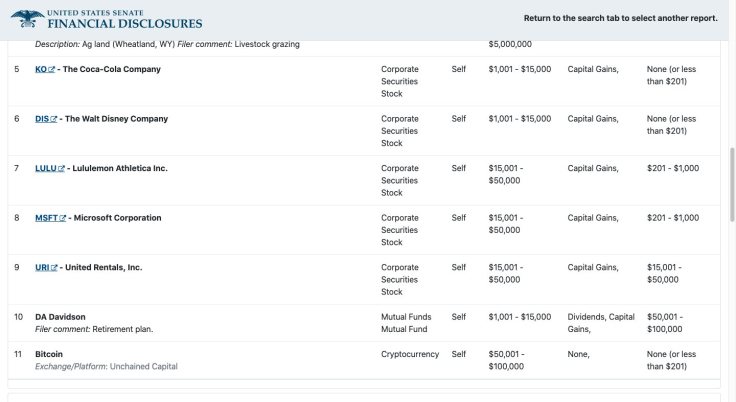Click the external-link icon beside MSFT
Screen dimensions: 736x402
[62, 218]
